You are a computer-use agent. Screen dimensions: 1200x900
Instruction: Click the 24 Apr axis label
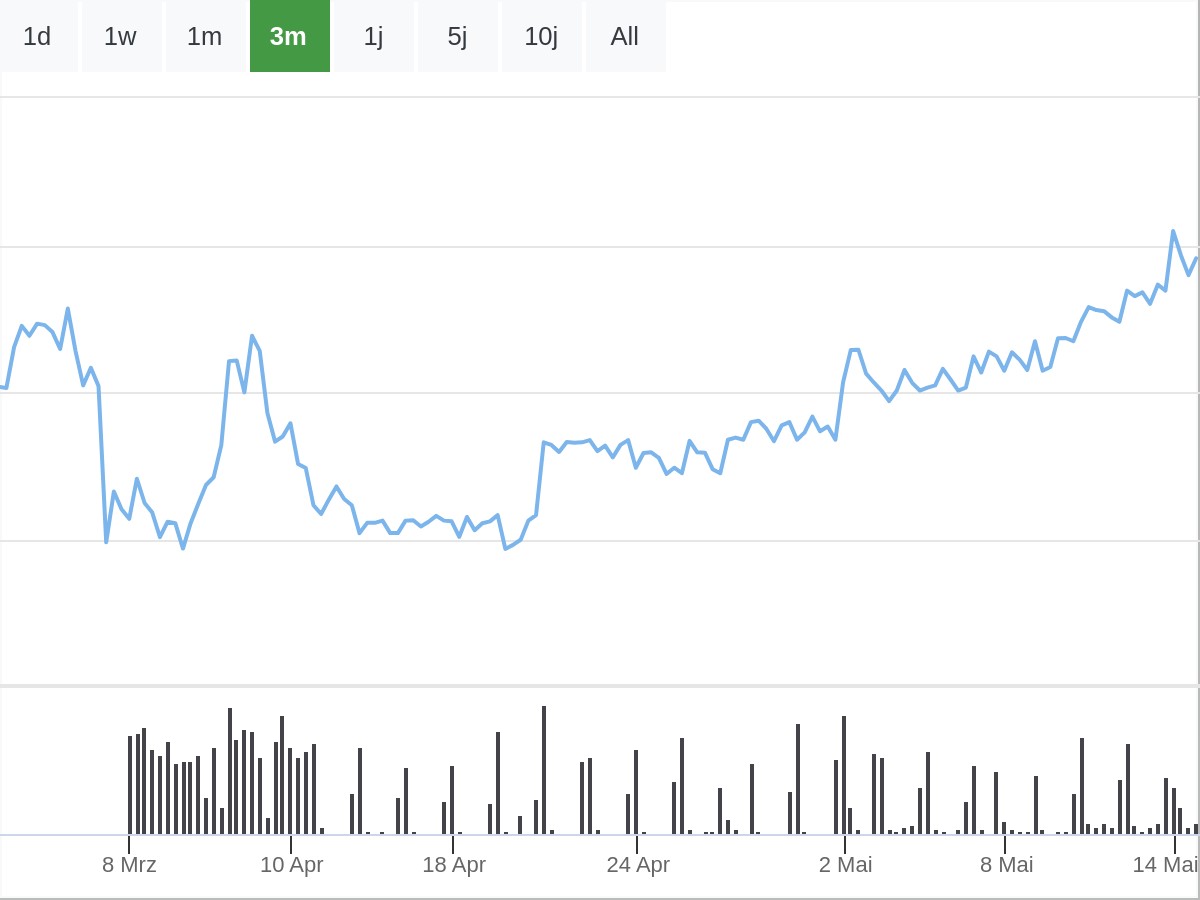(637, 865)
